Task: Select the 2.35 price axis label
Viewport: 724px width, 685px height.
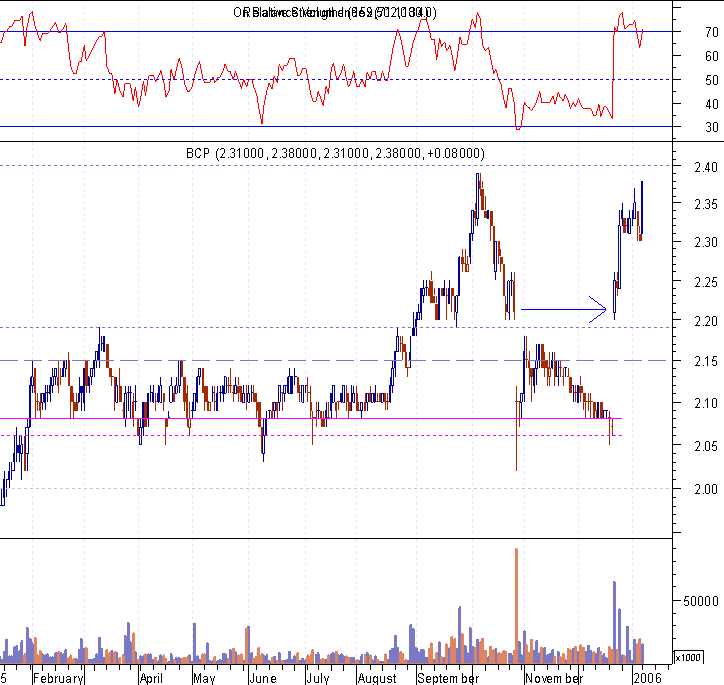Action: coord(706,204)
